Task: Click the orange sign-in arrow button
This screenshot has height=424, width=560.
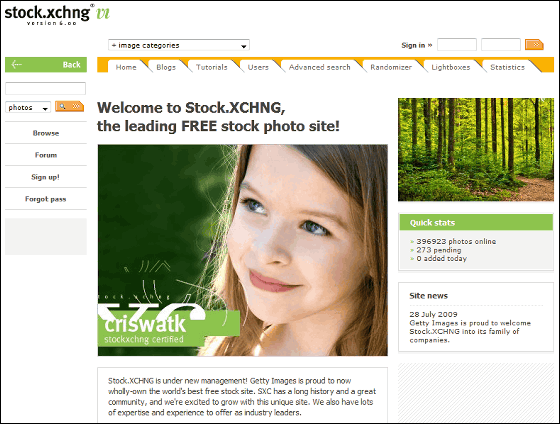Action: 534,45
